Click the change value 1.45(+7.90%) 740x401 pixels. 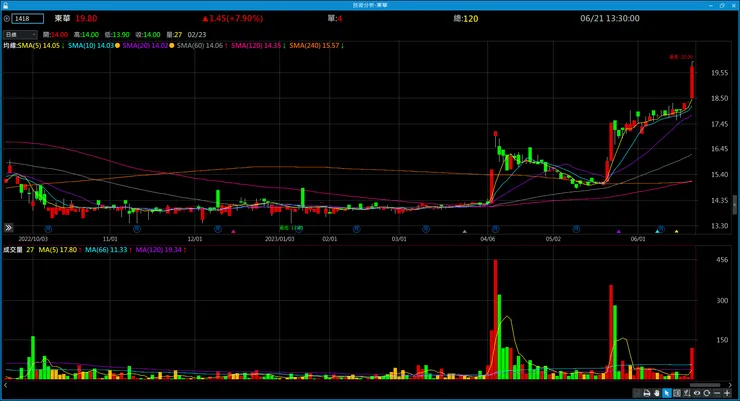232,18
